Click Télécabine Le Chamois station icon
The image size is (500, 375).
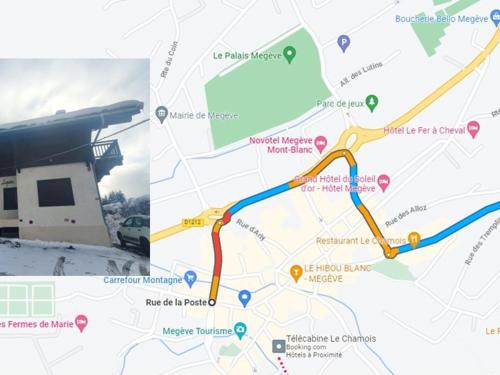pos(279,346)
